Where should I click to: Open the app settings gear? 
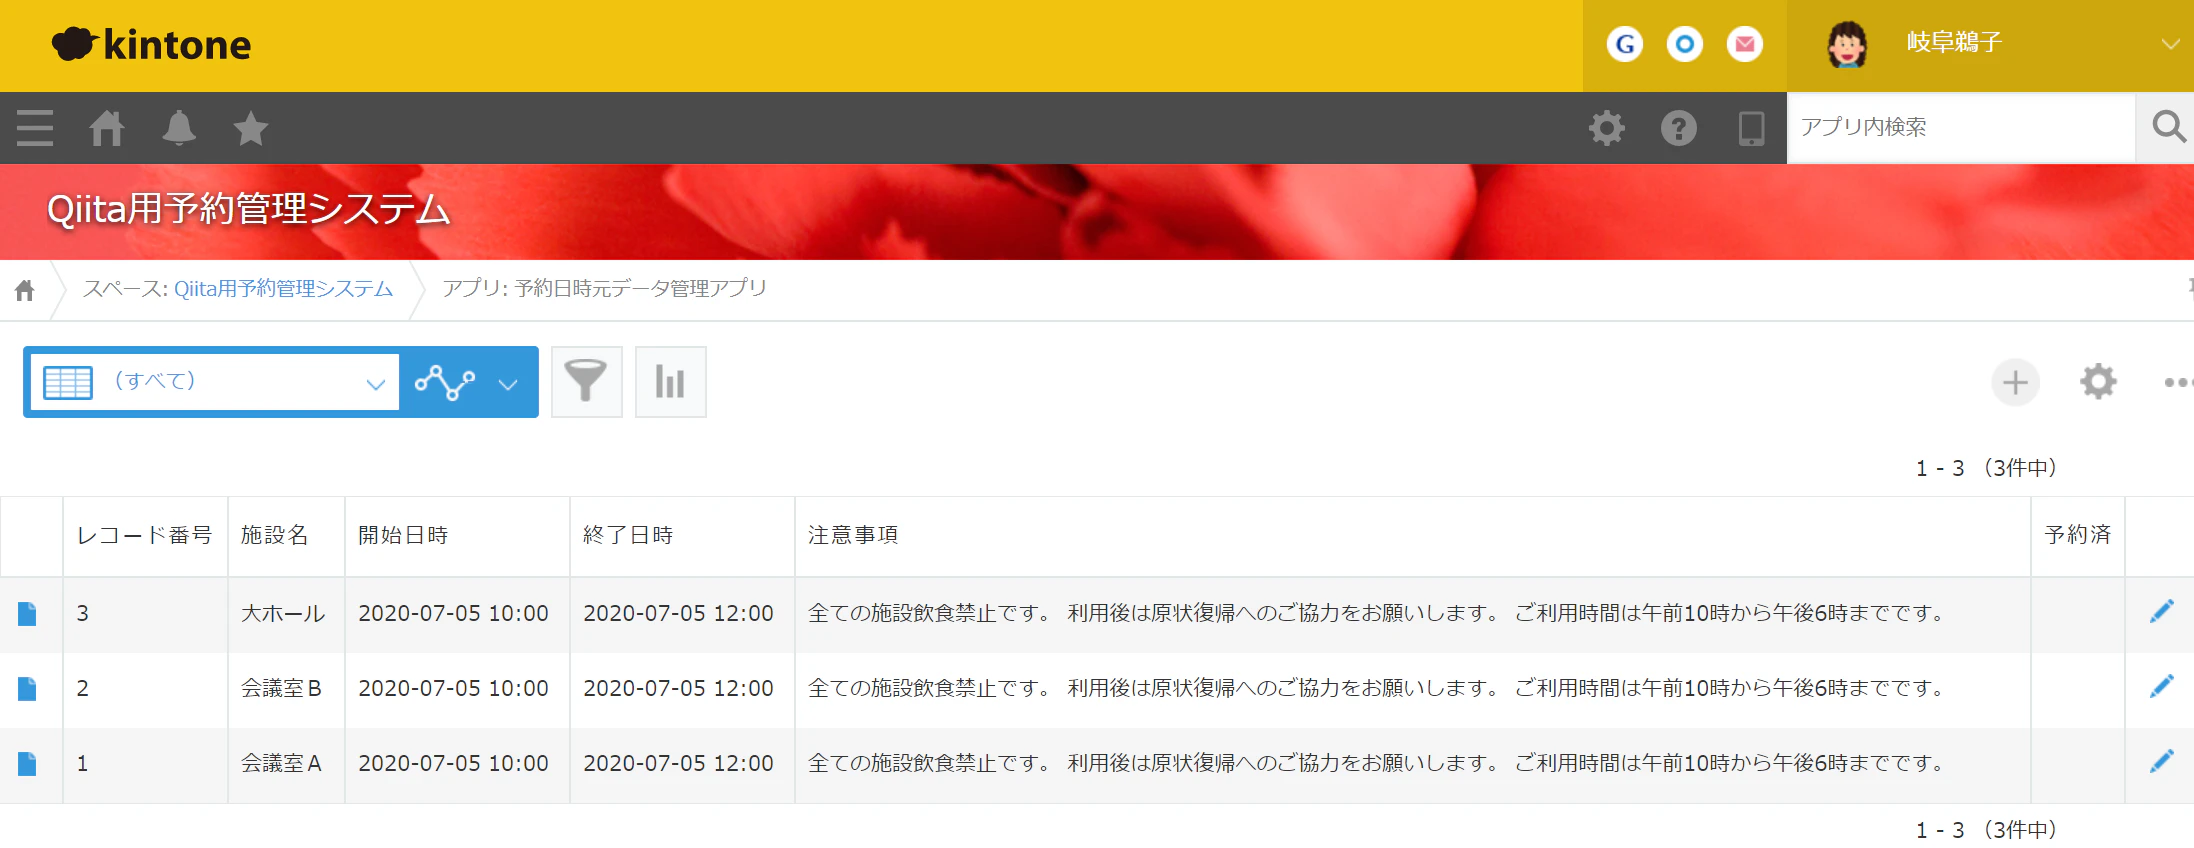coord(2098,382)
